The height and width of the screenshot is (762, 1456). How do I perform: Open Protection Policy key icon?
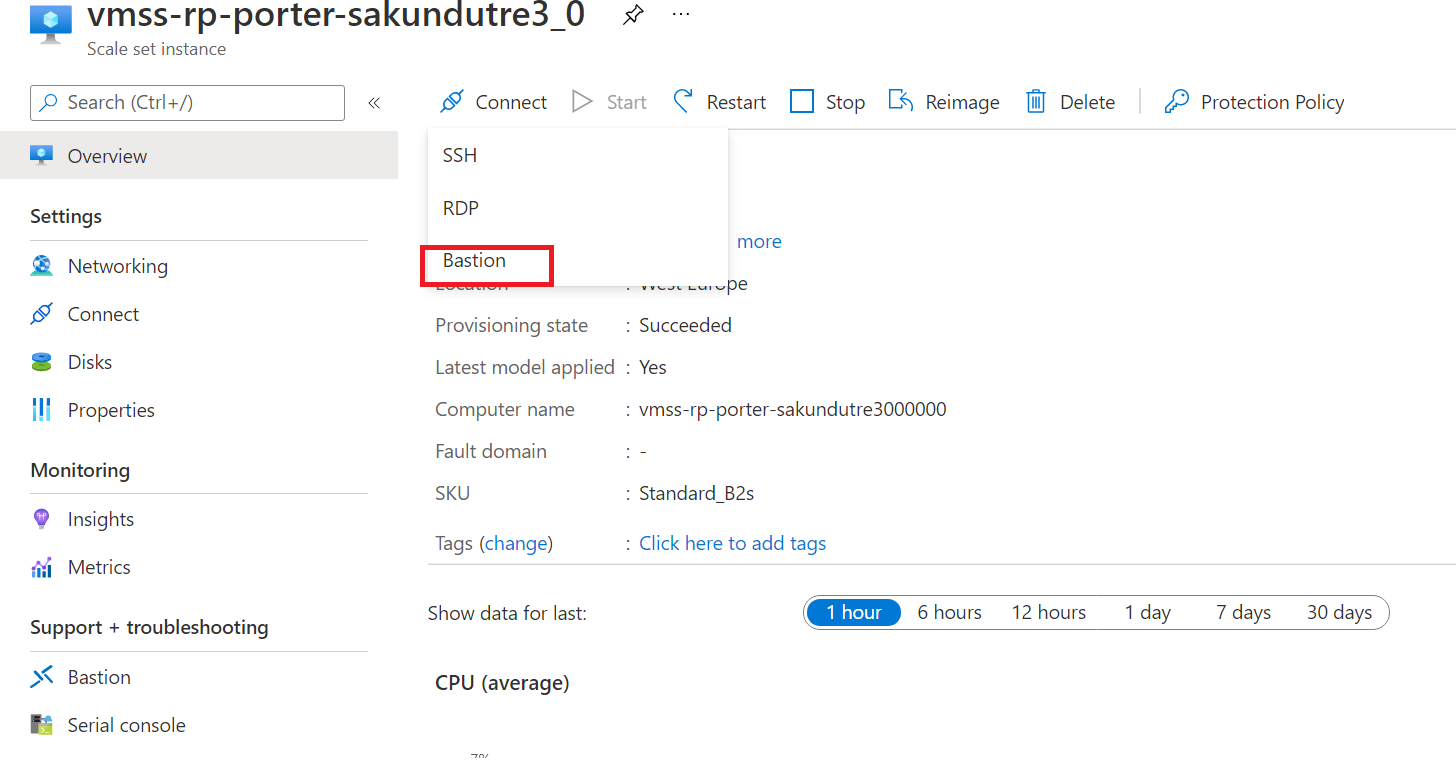click(1177, 102)
